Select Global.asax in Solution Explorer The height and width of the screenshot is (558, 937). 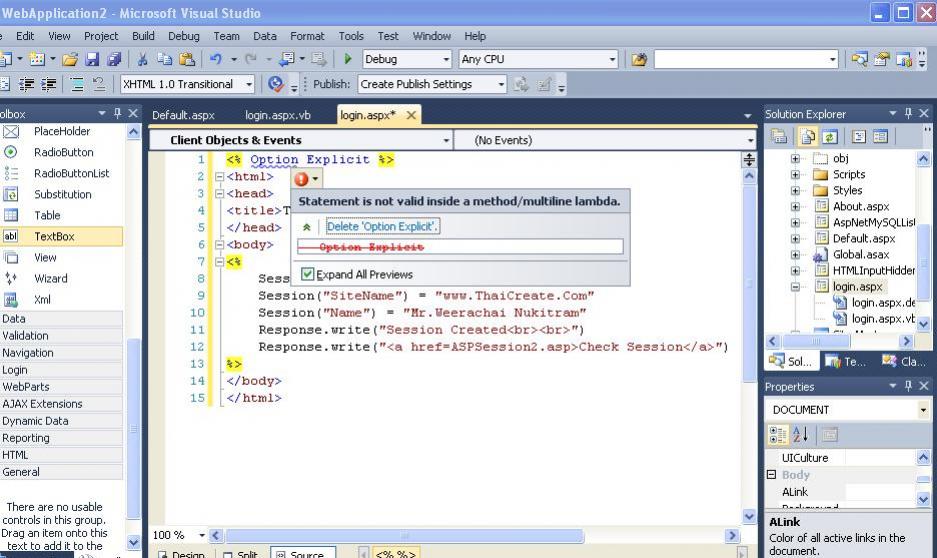pos(861,255)
